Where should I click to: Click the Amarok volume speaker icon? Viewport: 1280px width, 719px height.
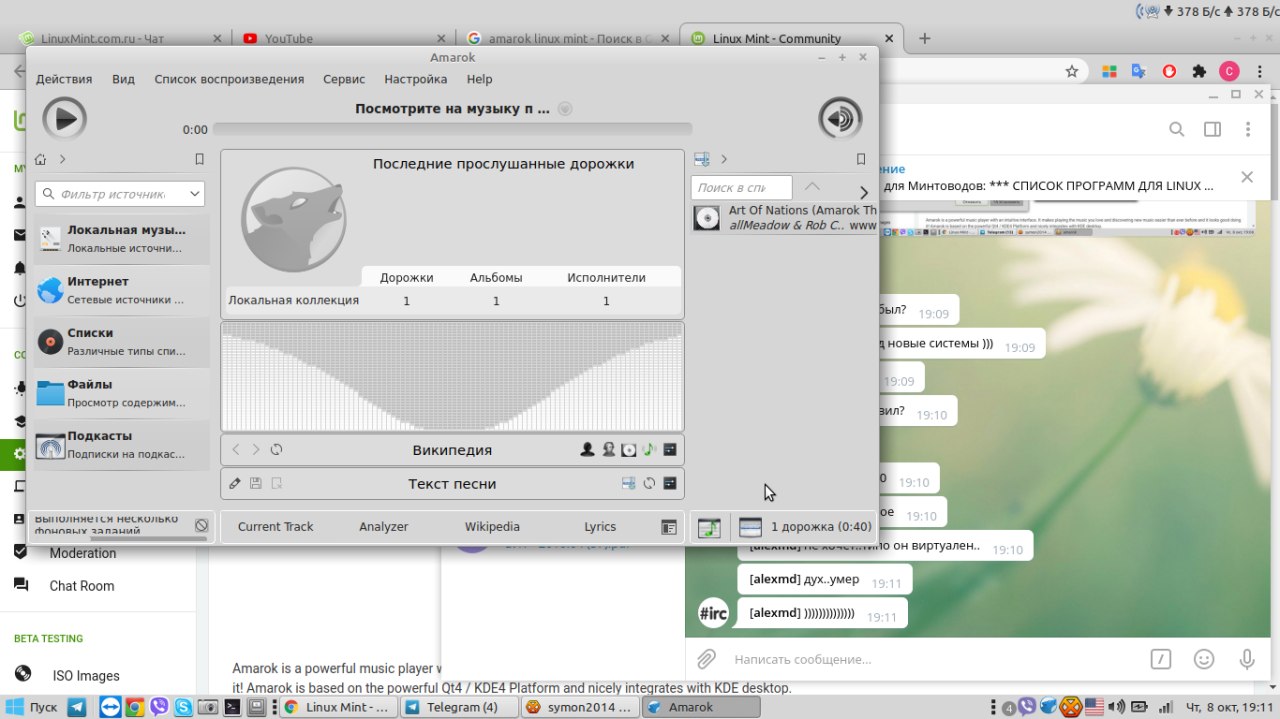click(840, 119)
